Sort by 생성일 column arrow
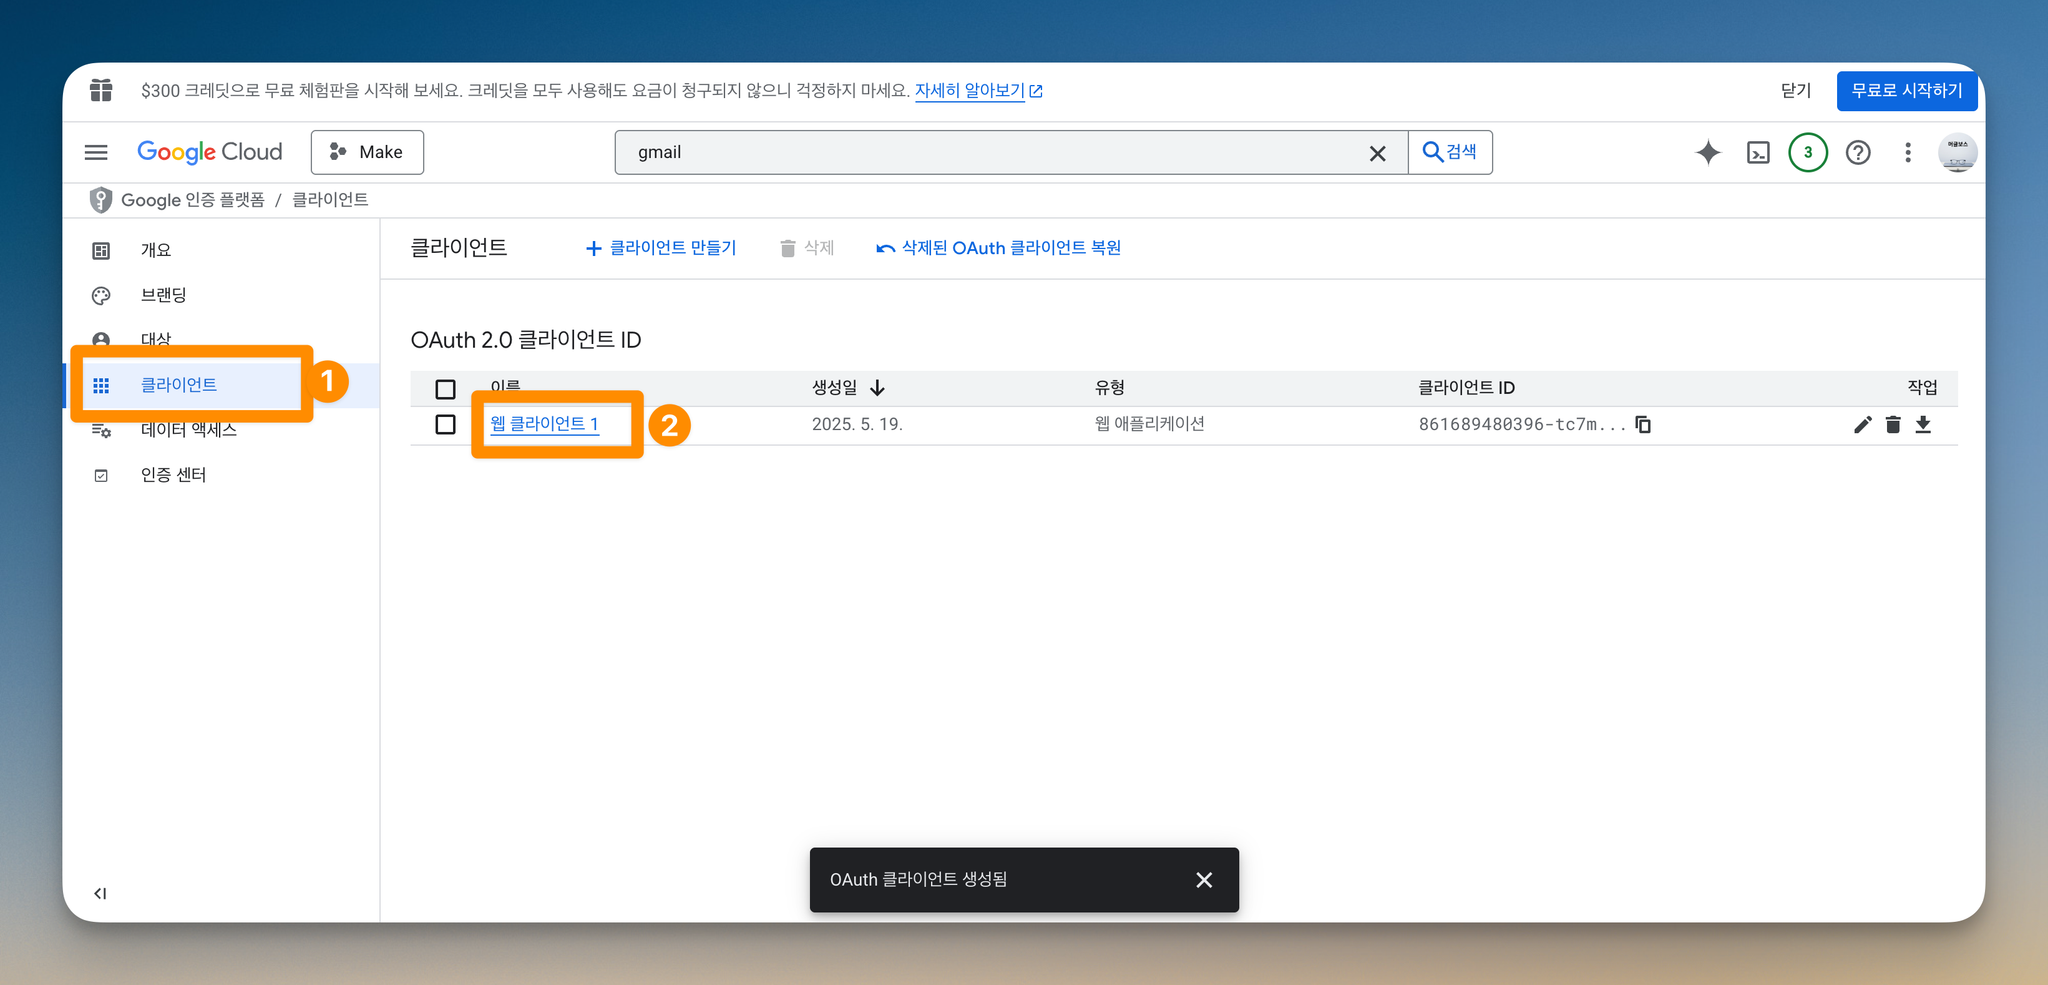Screen dimensions: 2048x985 tap(877, 388)
